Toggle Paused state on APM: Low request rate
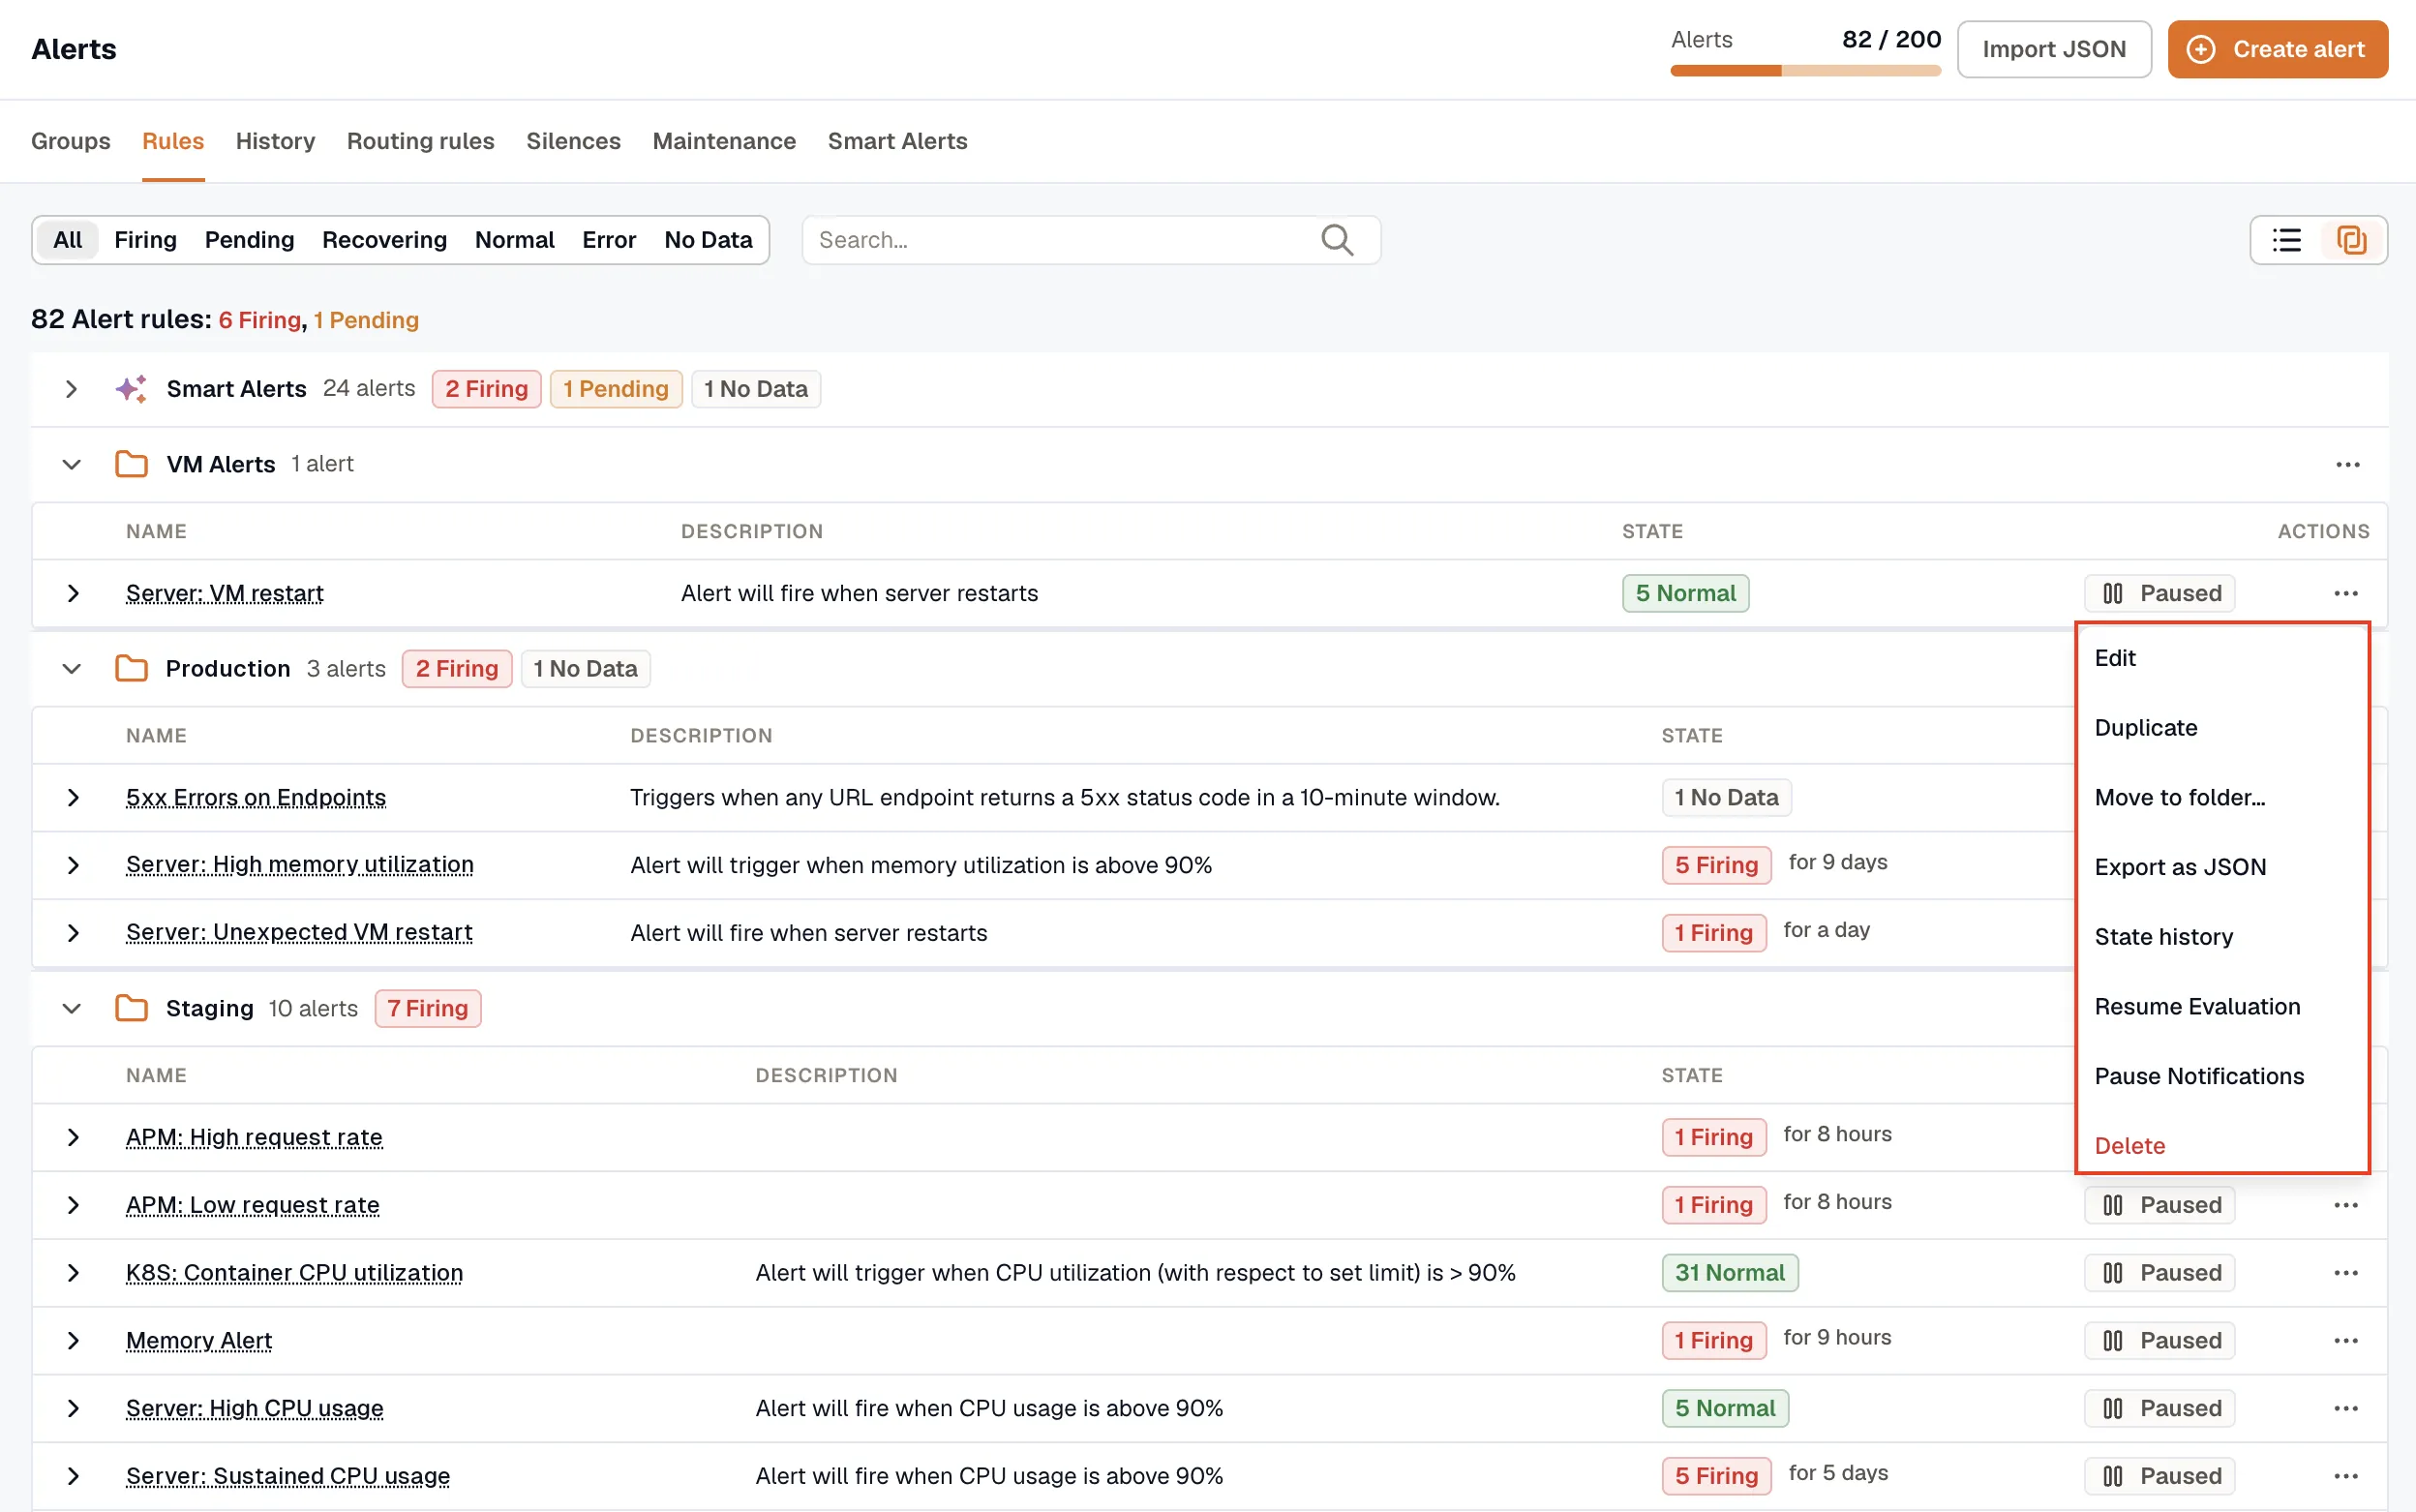 (x=2159, y=1205)
